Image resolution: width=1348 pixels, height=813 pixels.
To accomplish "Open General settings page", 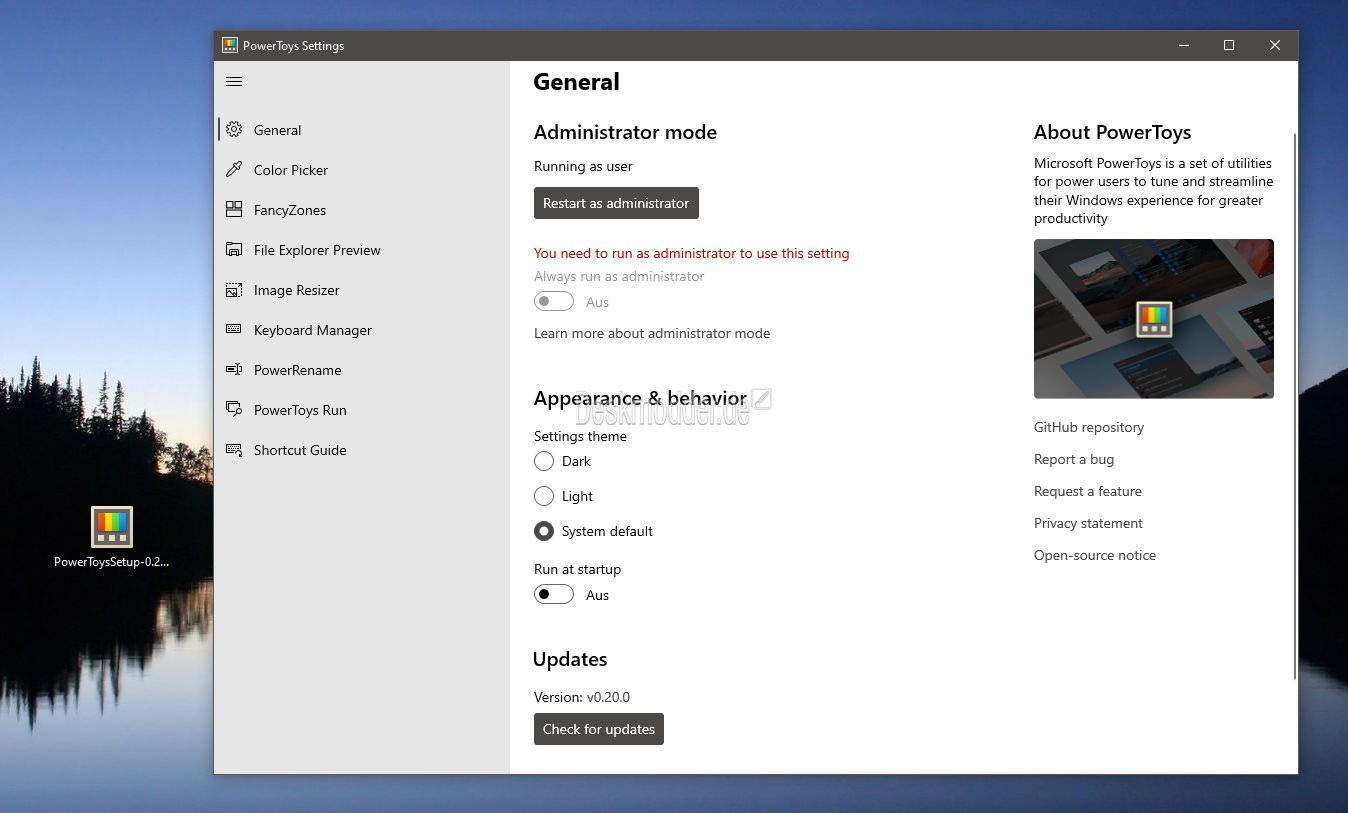I will (362, 130).
